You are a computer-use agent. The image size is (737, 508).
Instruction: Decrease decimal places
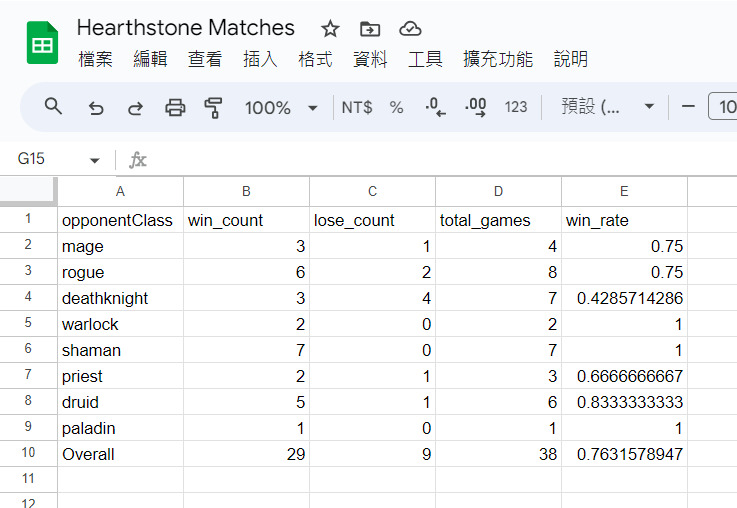click(x=435, y=107)
